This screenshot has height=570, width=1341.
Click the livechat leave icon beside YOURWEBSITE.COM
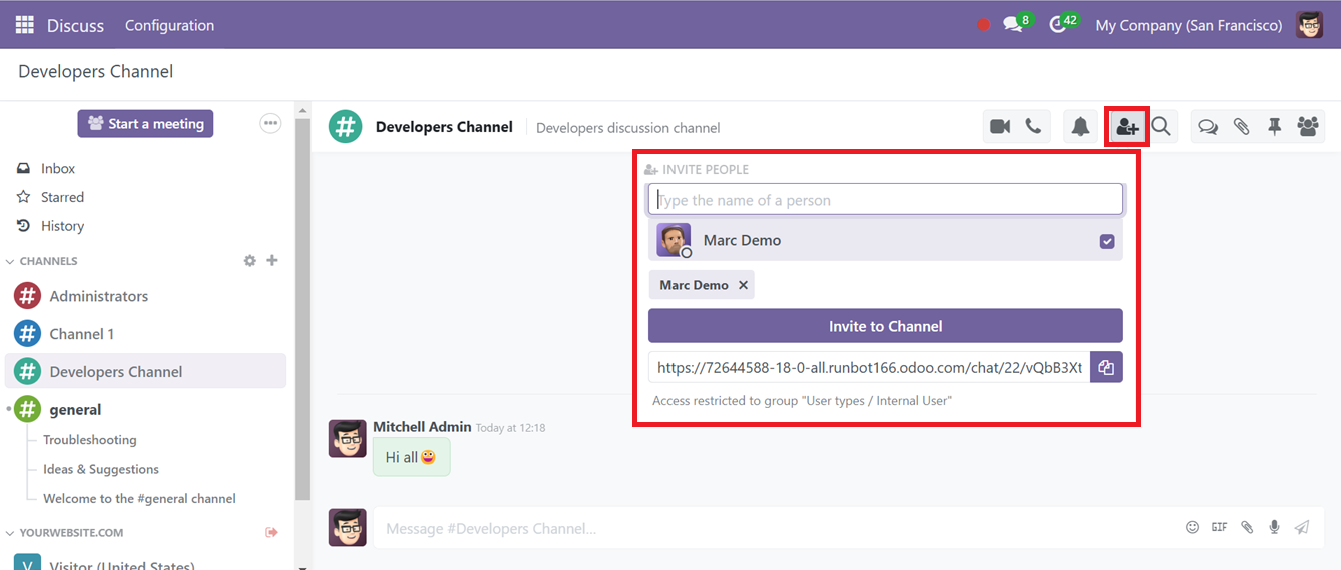click(271, 533)
